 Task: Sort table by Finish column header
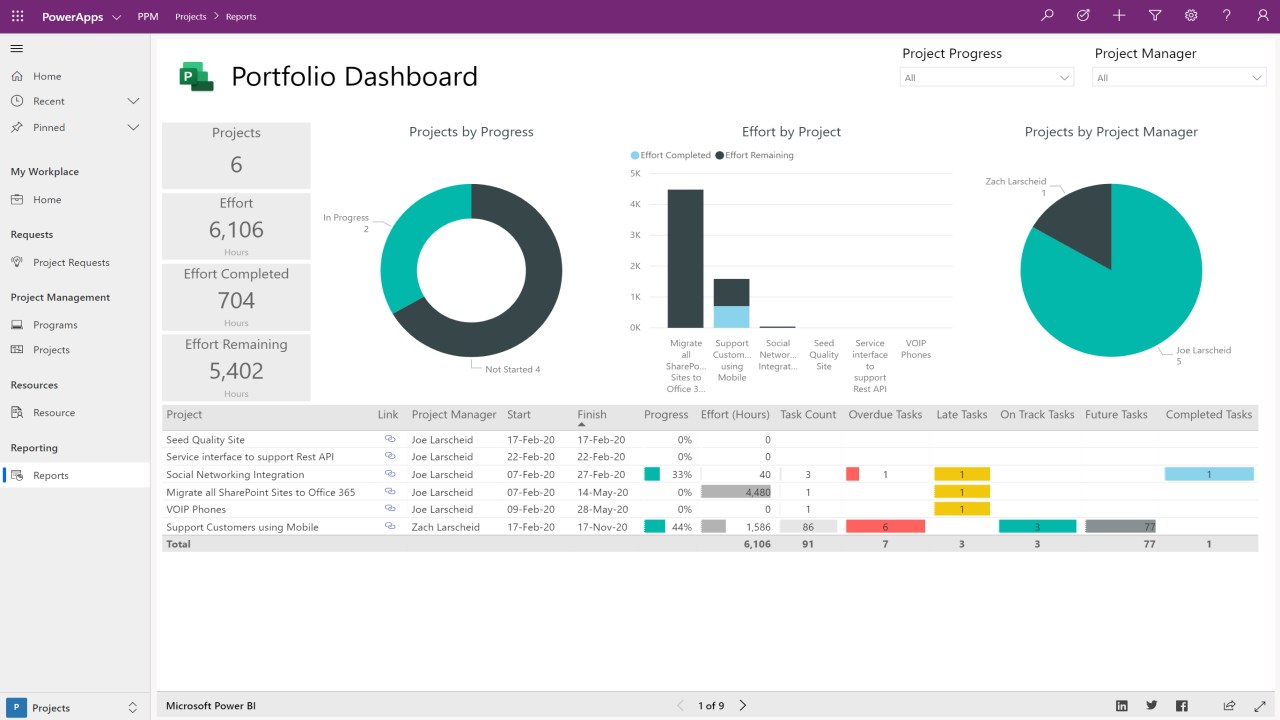pyautogui.click(x=592, y=414)
